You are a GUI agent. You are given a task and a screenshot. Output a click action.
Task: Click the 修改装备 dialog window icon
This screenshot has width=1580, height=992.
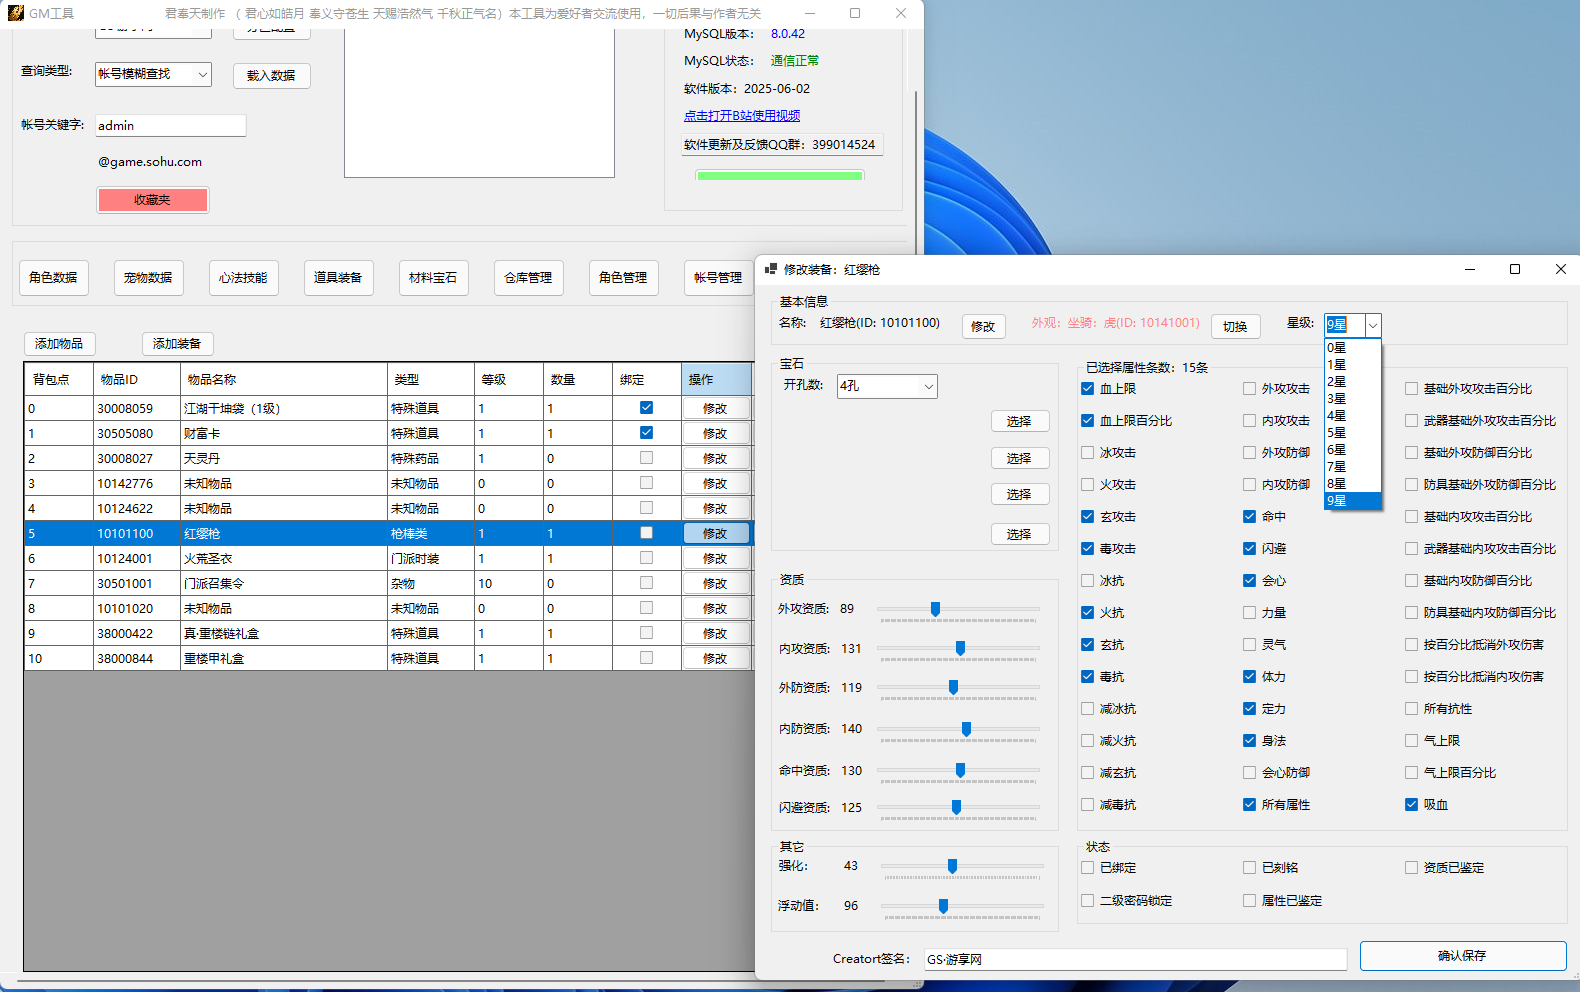770,269
